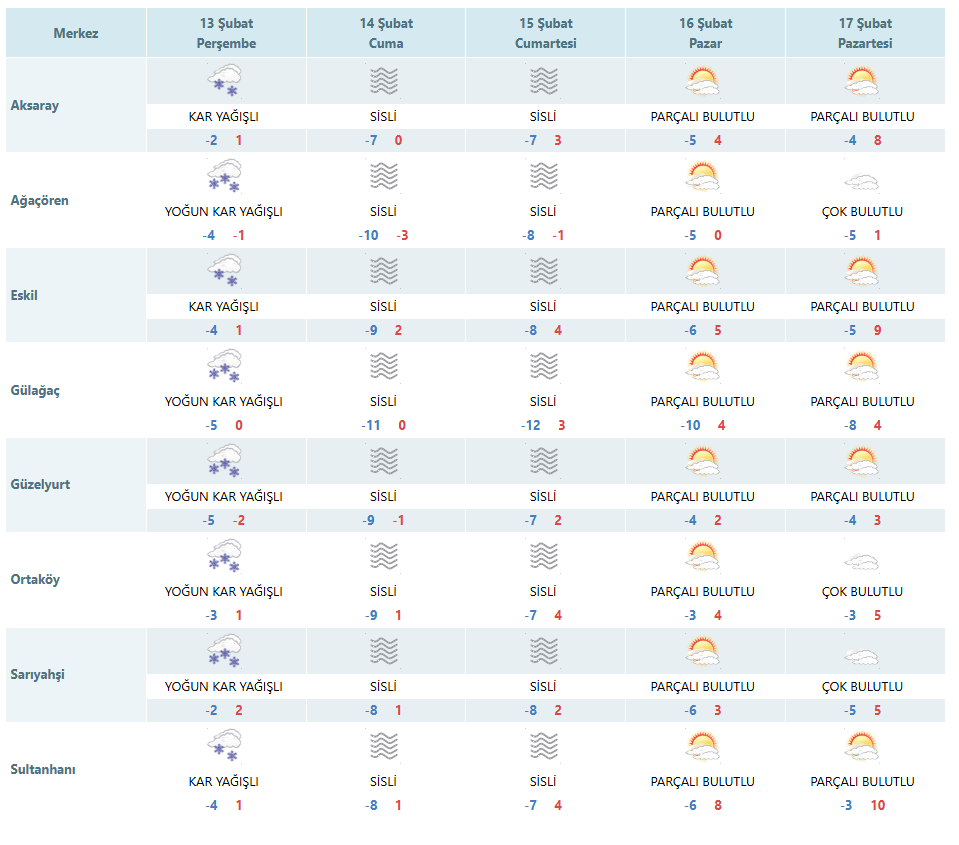Click Aksaray sun icon for 16 Şubat Pazar
959x845 pixels.
tap(703, 81)
